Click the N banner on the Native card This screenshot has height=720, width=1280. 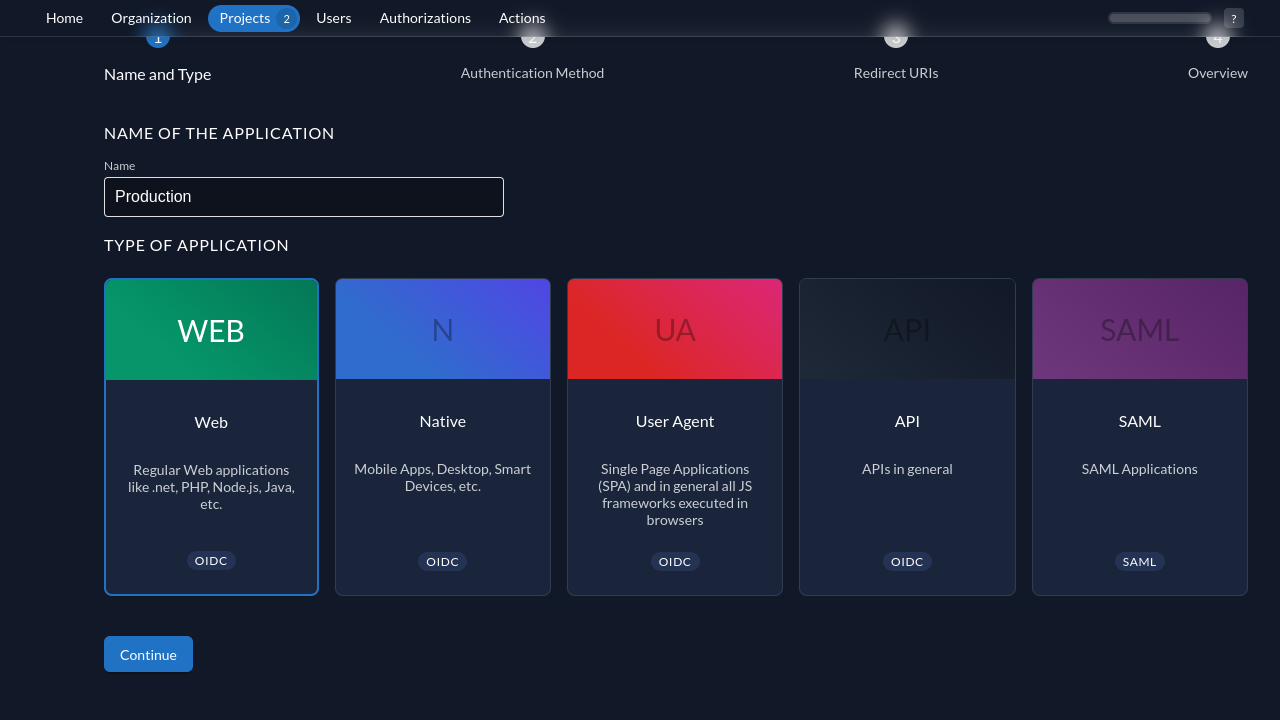tap(443, 328)
